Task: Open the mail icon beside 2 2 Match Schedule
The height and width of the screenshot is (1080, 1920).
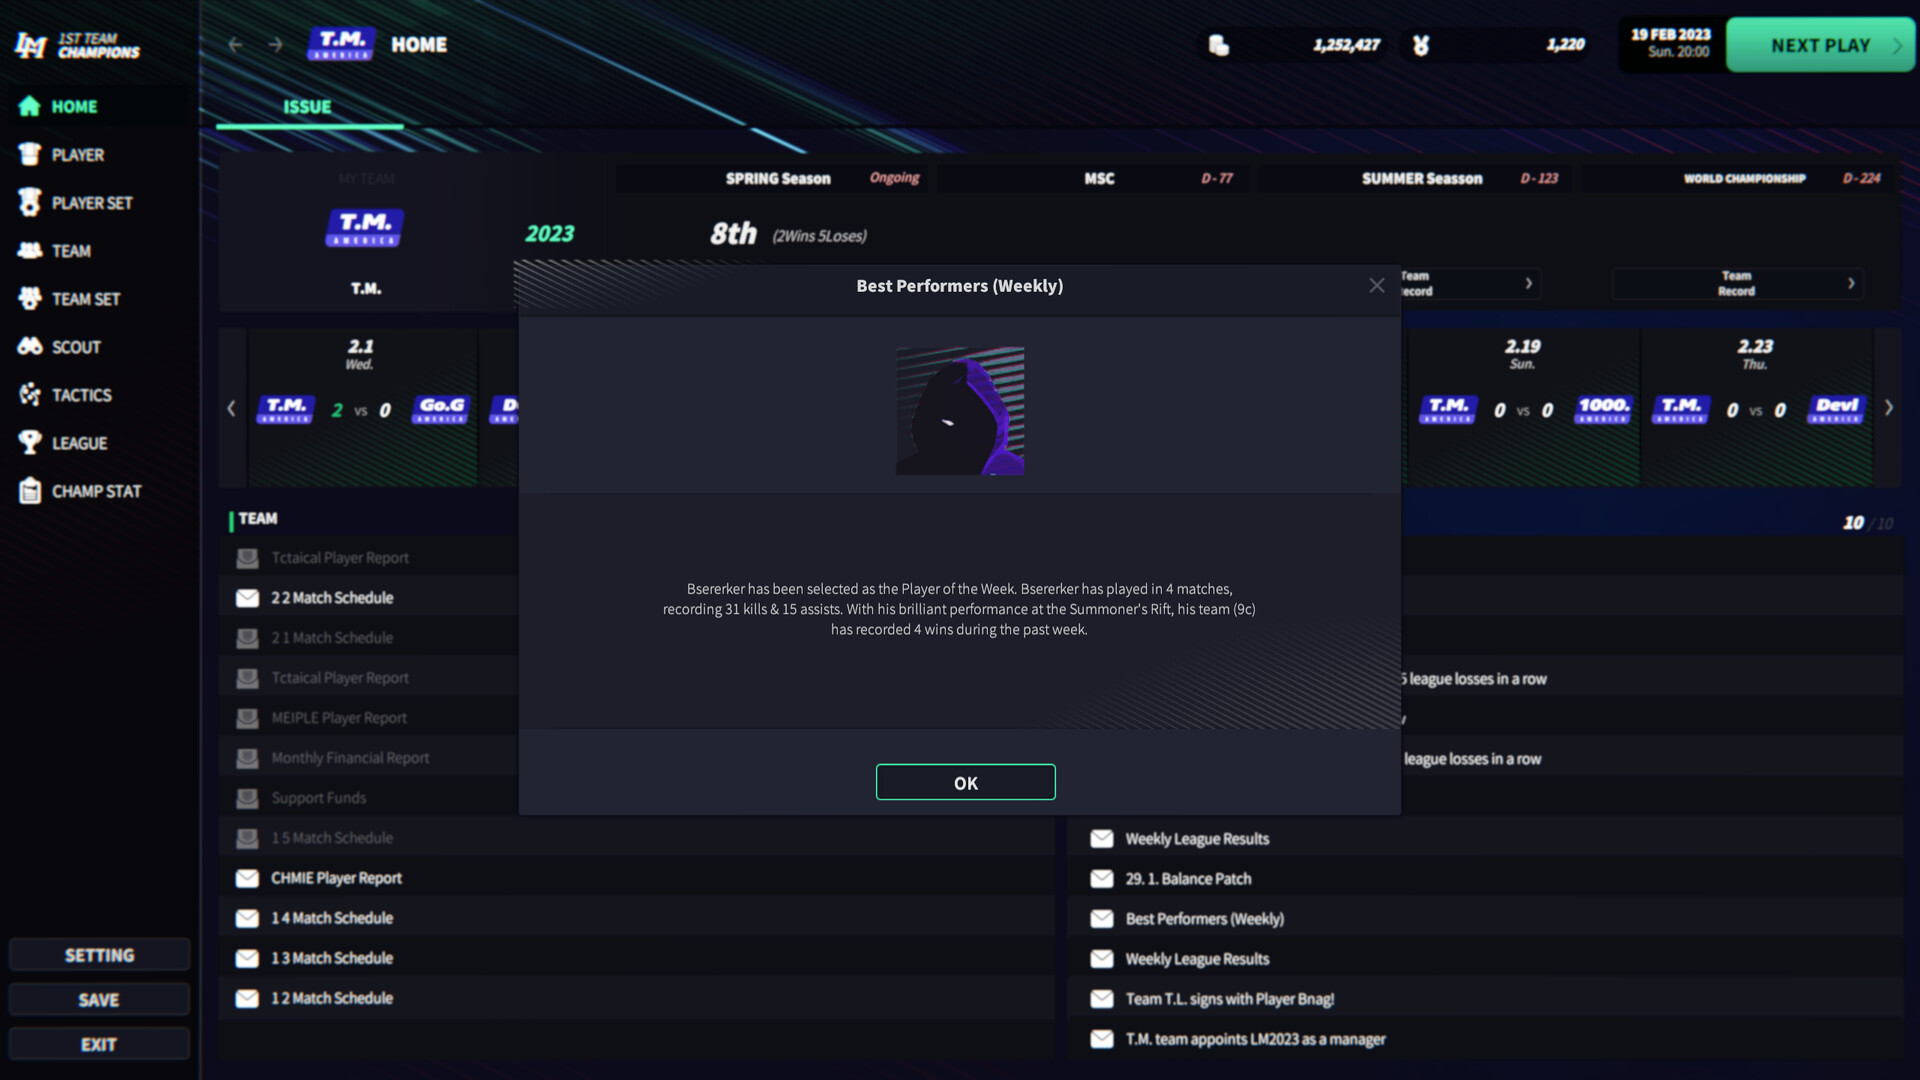Action: tap(247, 597)
